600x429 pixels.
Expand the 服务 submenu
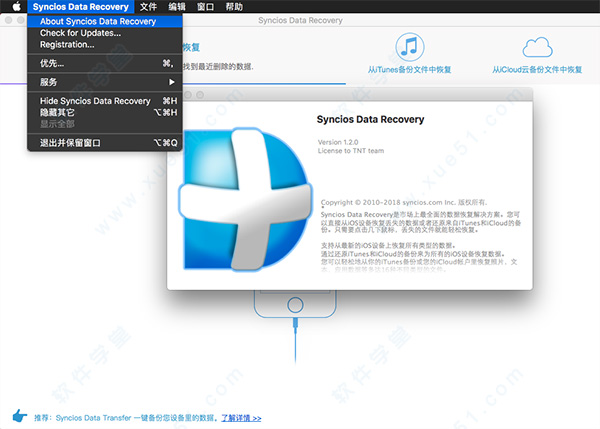click(x=105, y=82)
